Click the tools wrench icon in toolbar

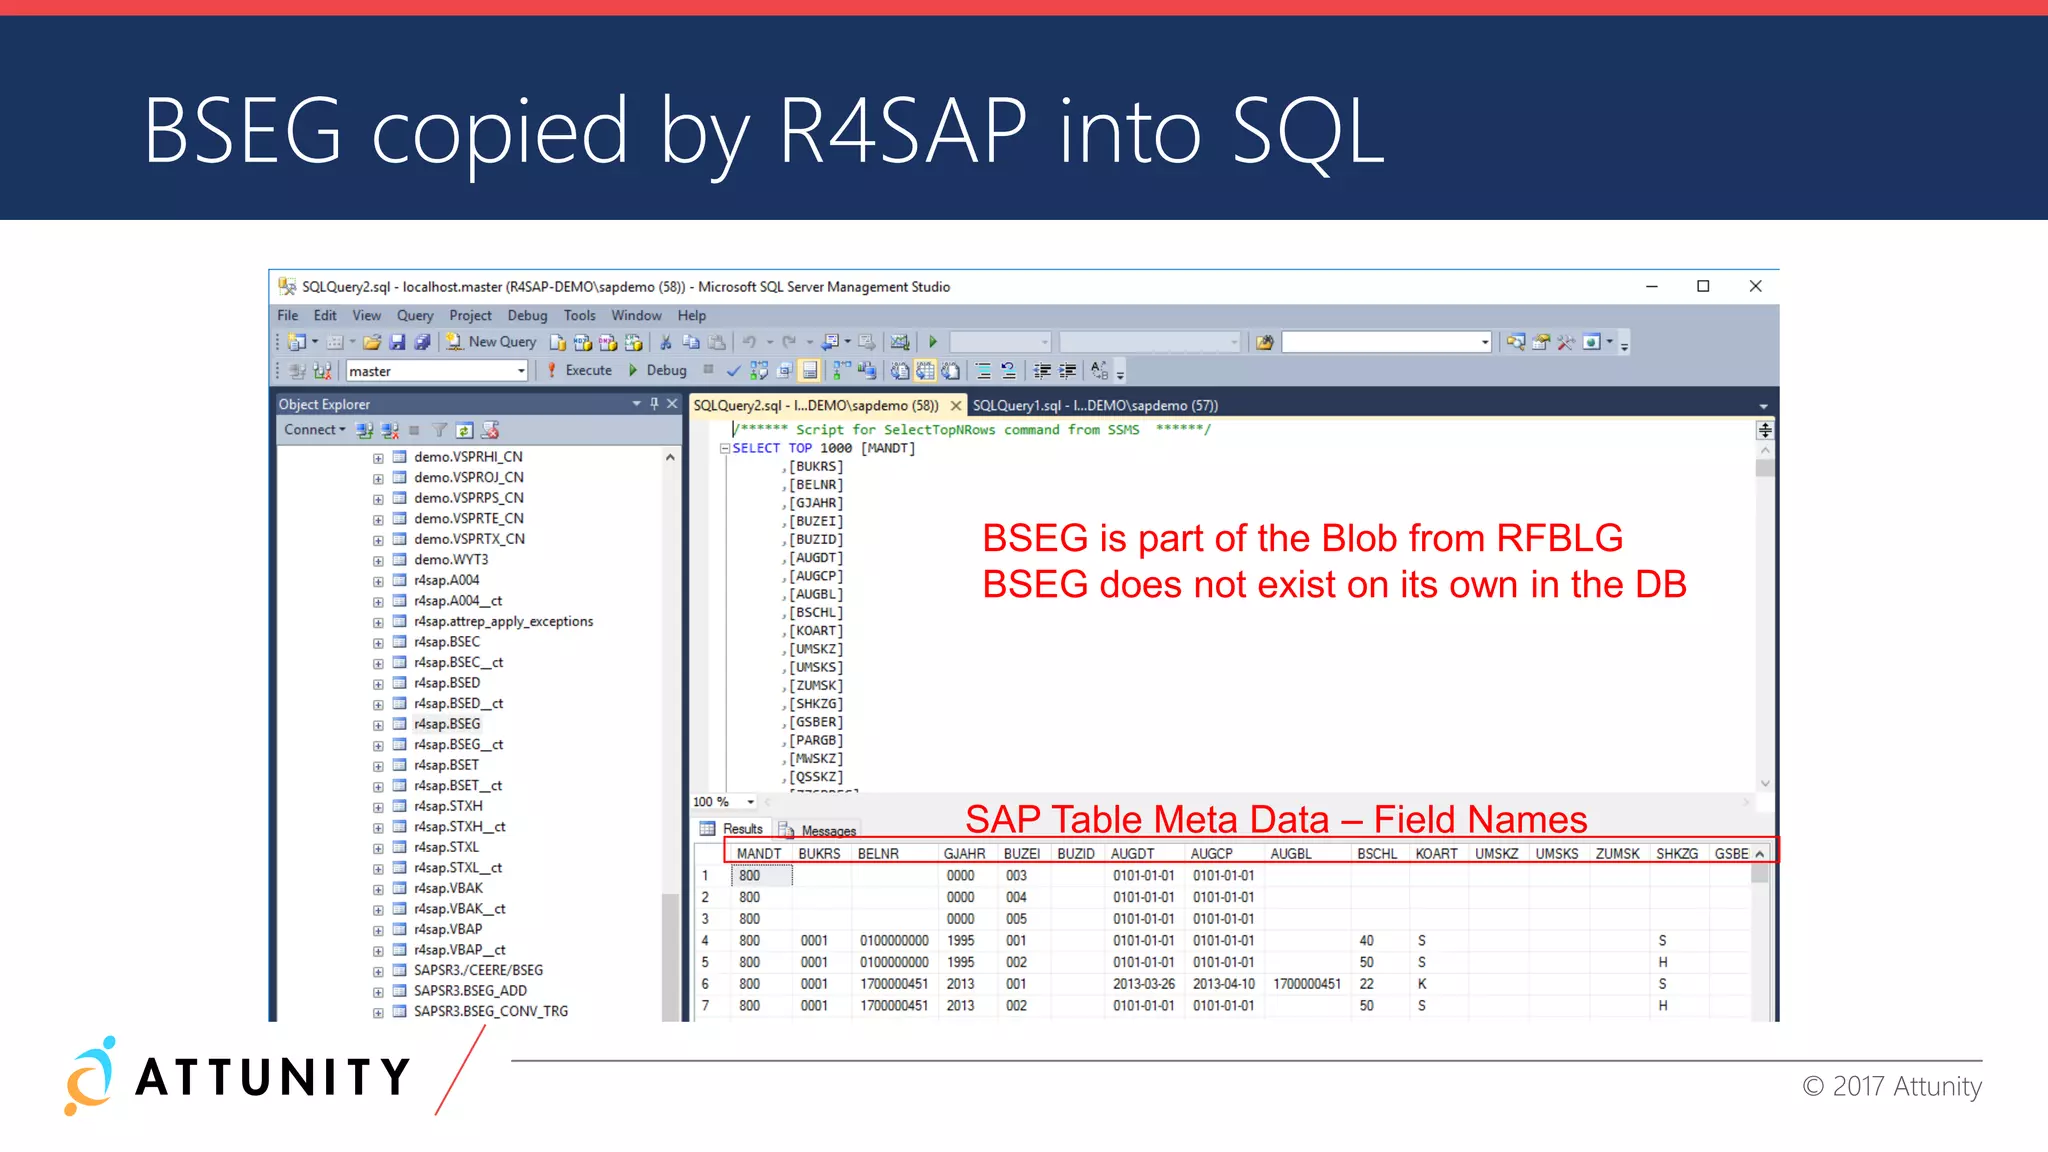(x=1566, y=342)
